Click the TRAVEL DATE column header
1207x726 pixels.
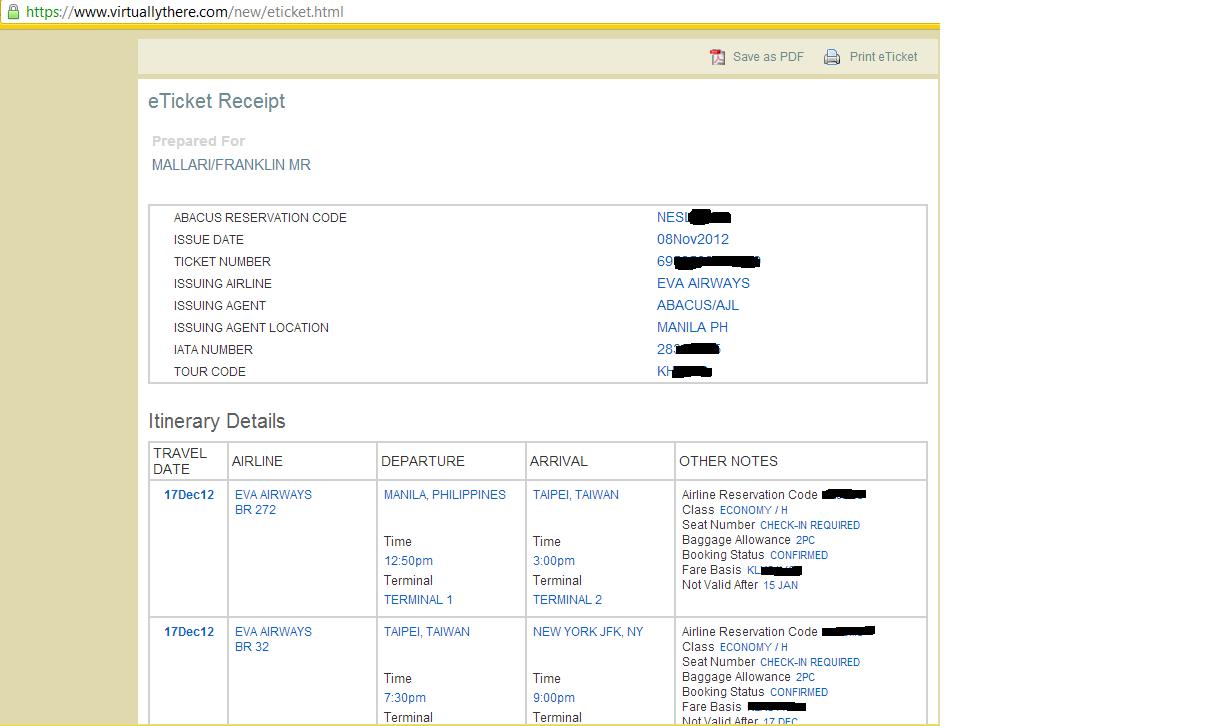tap(180, 461)
